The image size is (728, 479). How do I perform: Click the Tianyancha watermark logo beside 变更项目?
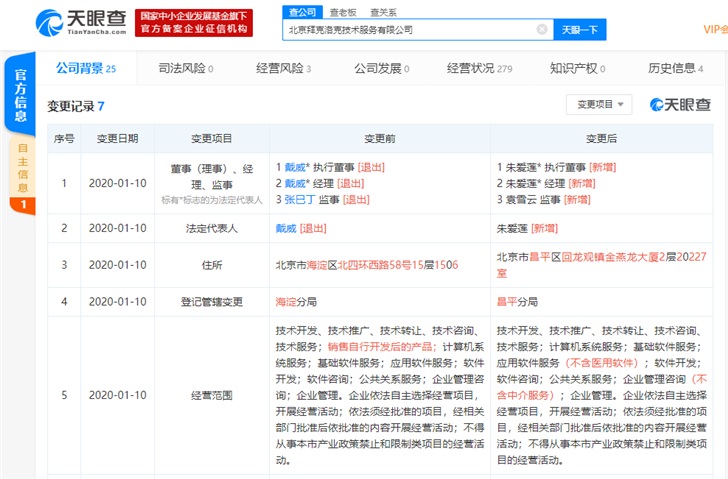coord(680,105)
